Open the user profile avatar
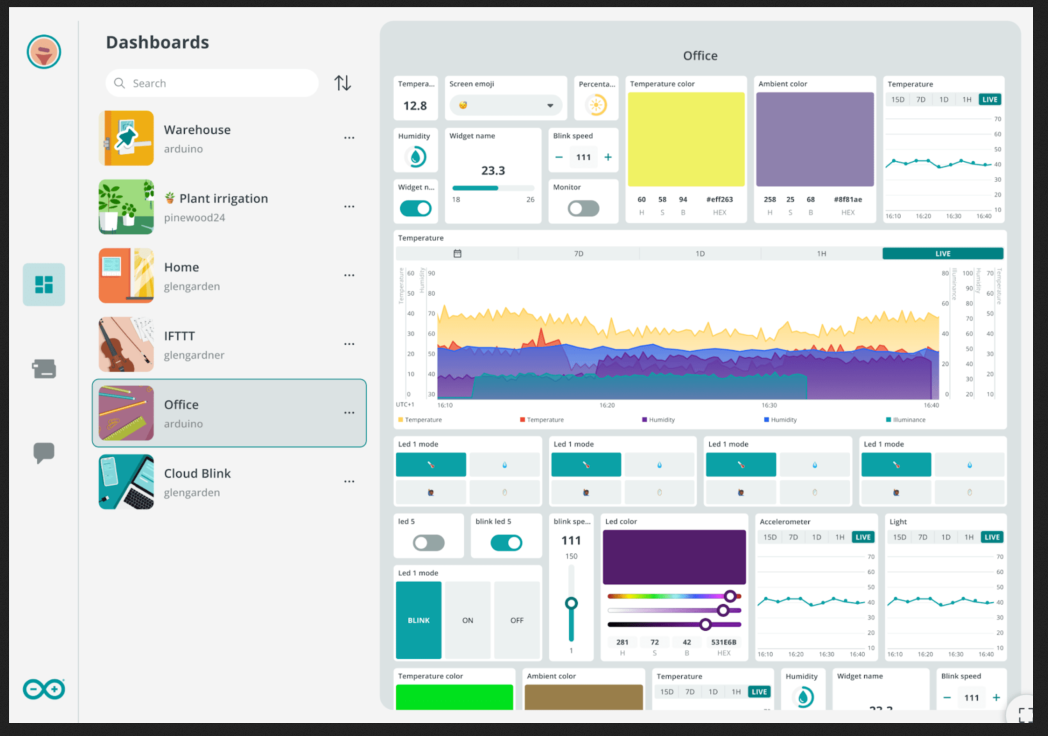1048x736 pixels. 44,51
